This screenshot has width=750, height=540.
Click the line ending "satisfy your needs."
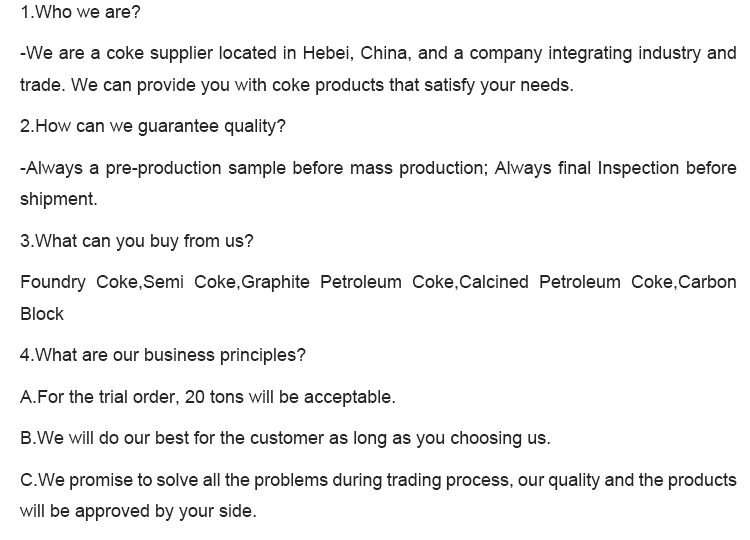click(297, 85)
